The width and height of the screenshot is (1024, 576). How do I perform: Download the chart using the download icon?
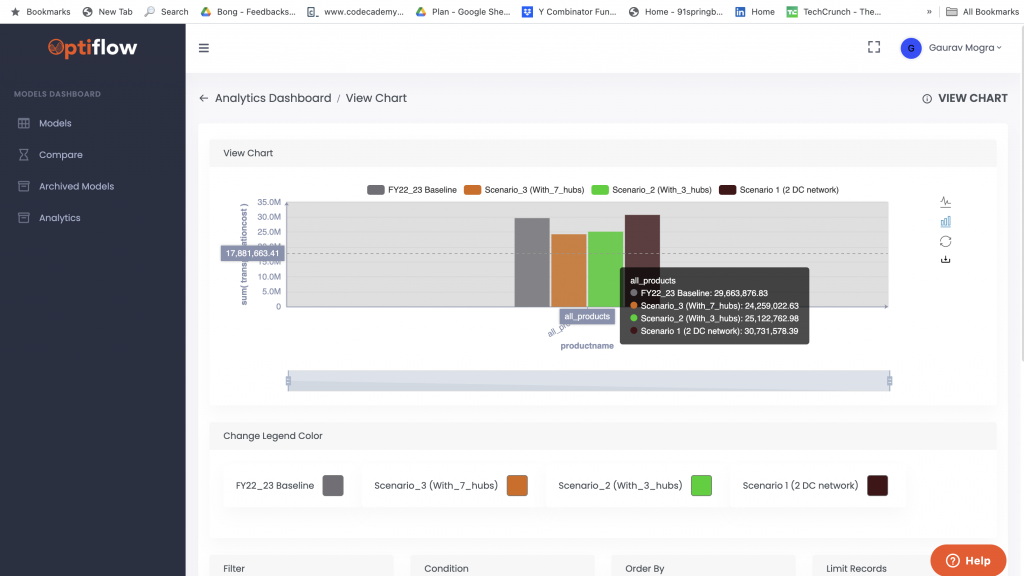pos(946,258)
